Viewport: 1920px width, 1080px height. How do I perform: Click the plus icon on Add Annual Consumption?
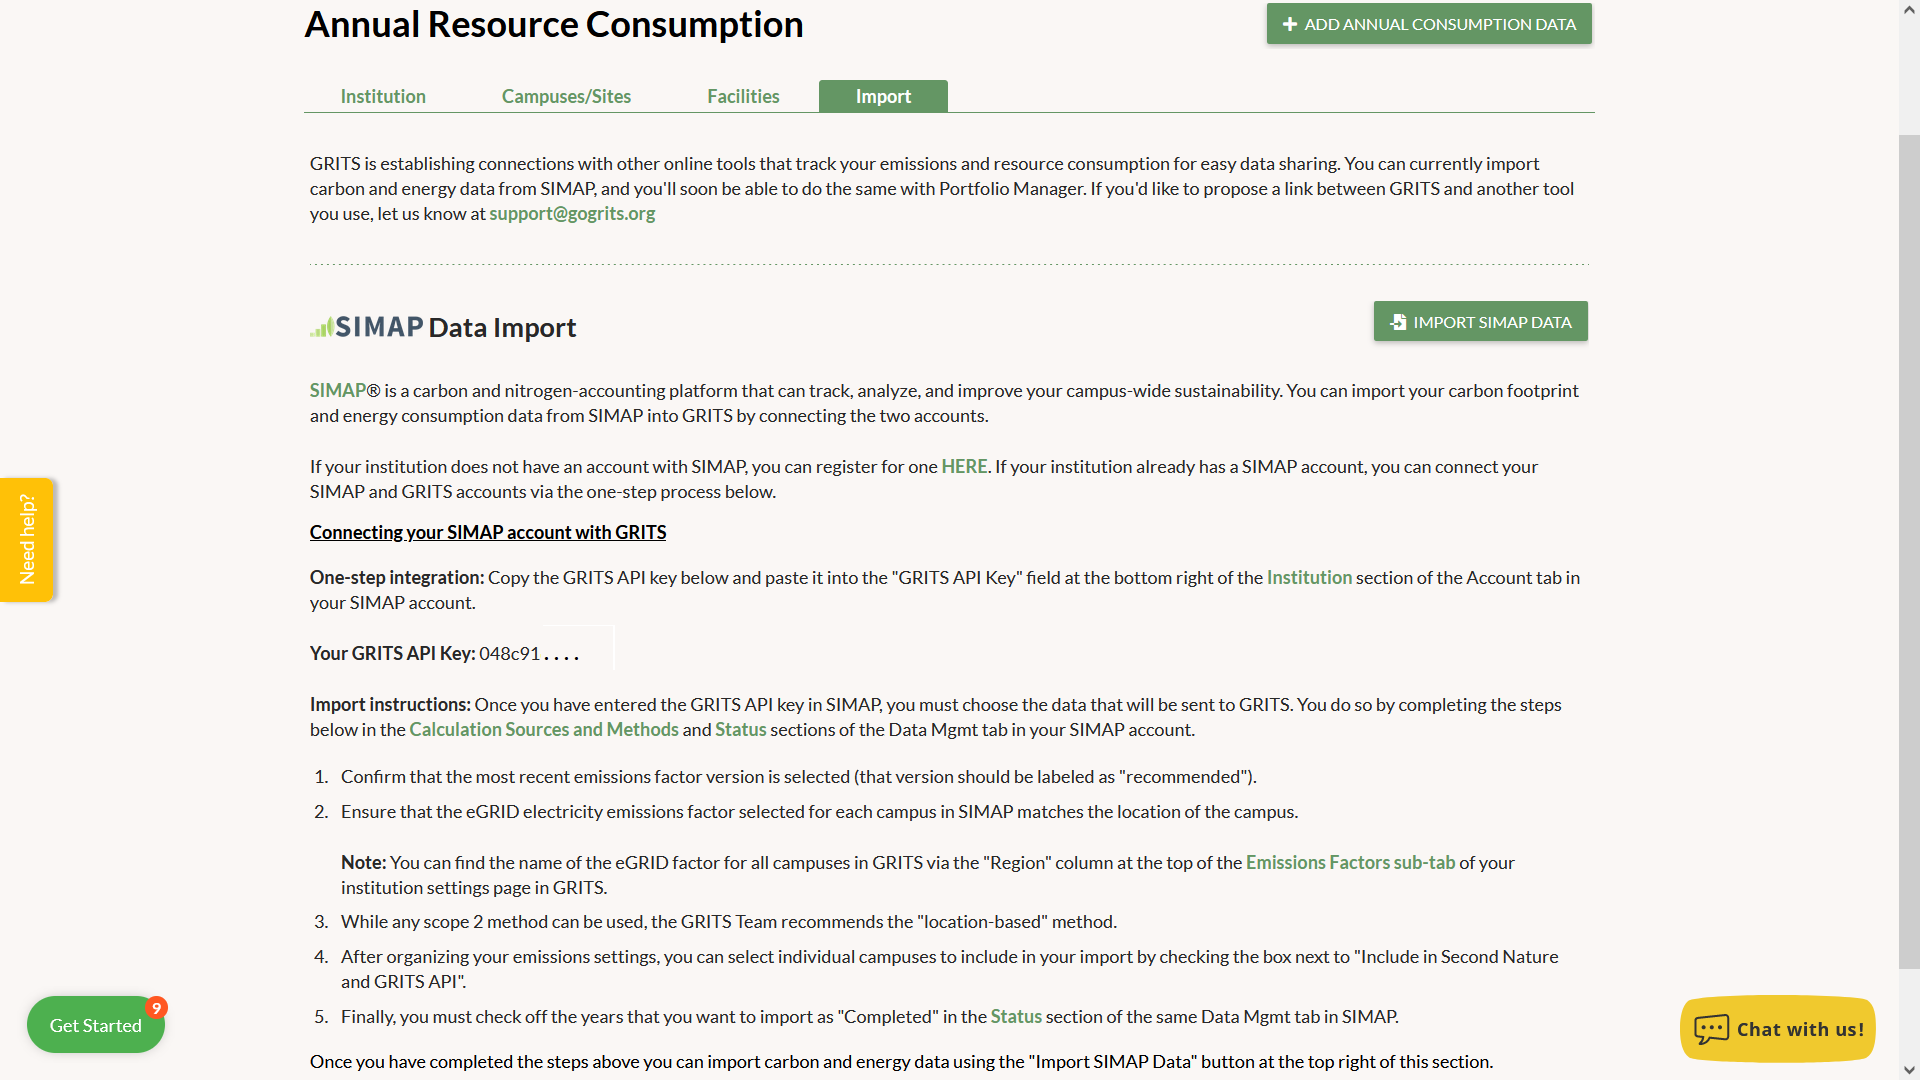[1290, 24]
